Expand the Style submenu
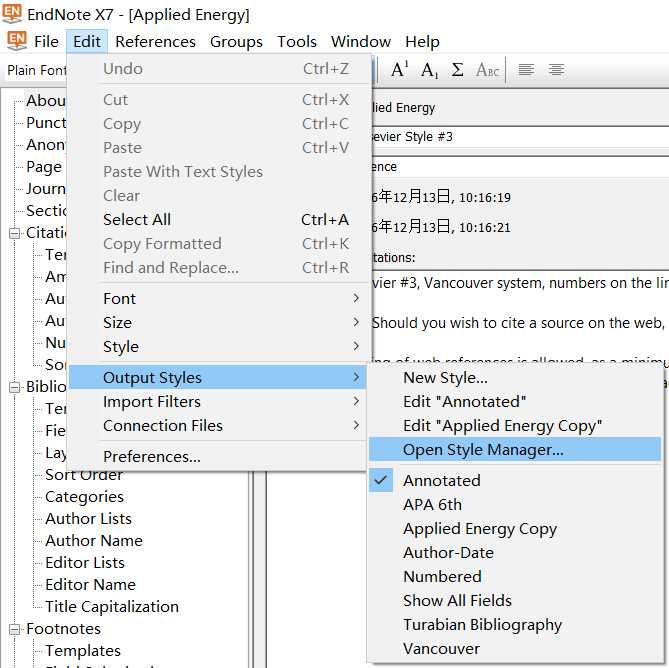Screen dimensions: 669x668 (x=218, y=346)
